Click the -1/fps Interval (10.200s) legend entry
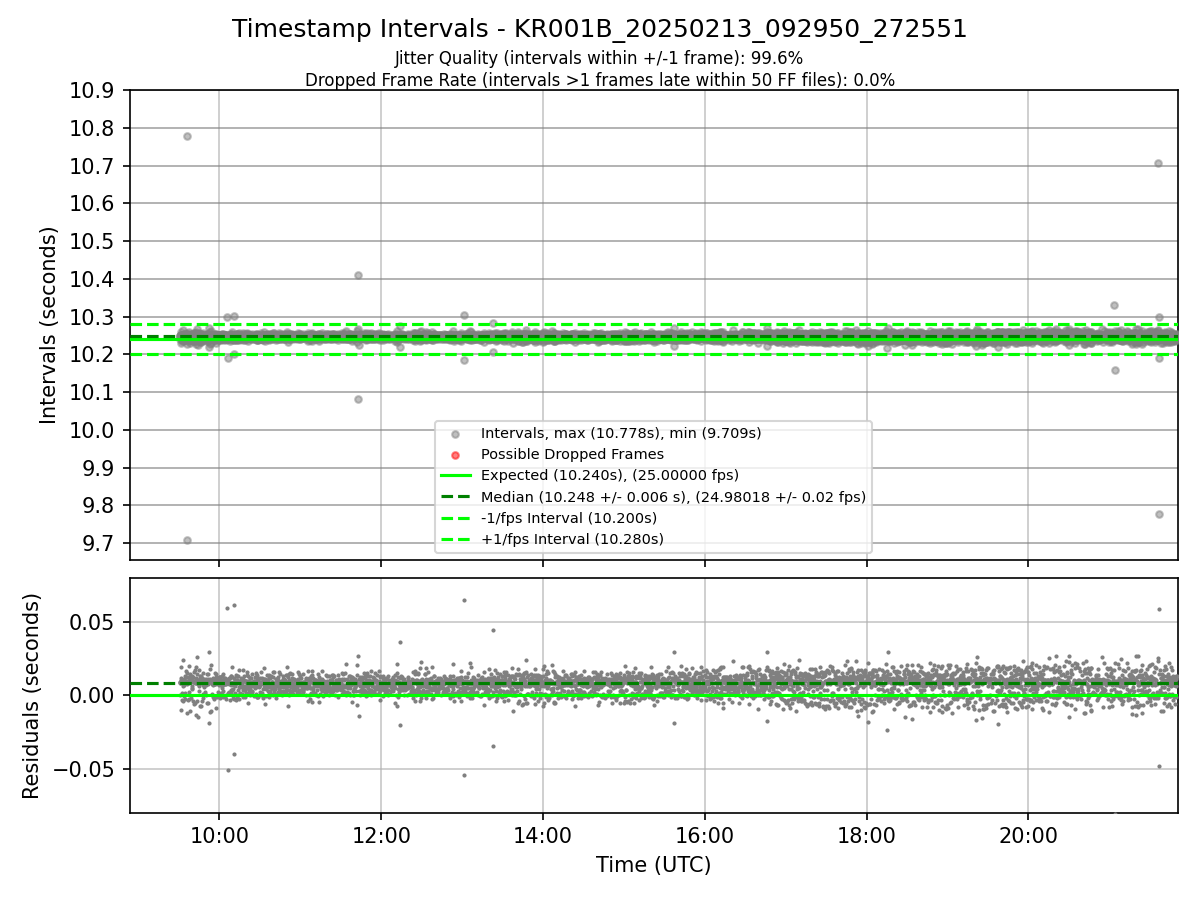The height and width of the screenshot is (900, 1200). click(569, 518)
